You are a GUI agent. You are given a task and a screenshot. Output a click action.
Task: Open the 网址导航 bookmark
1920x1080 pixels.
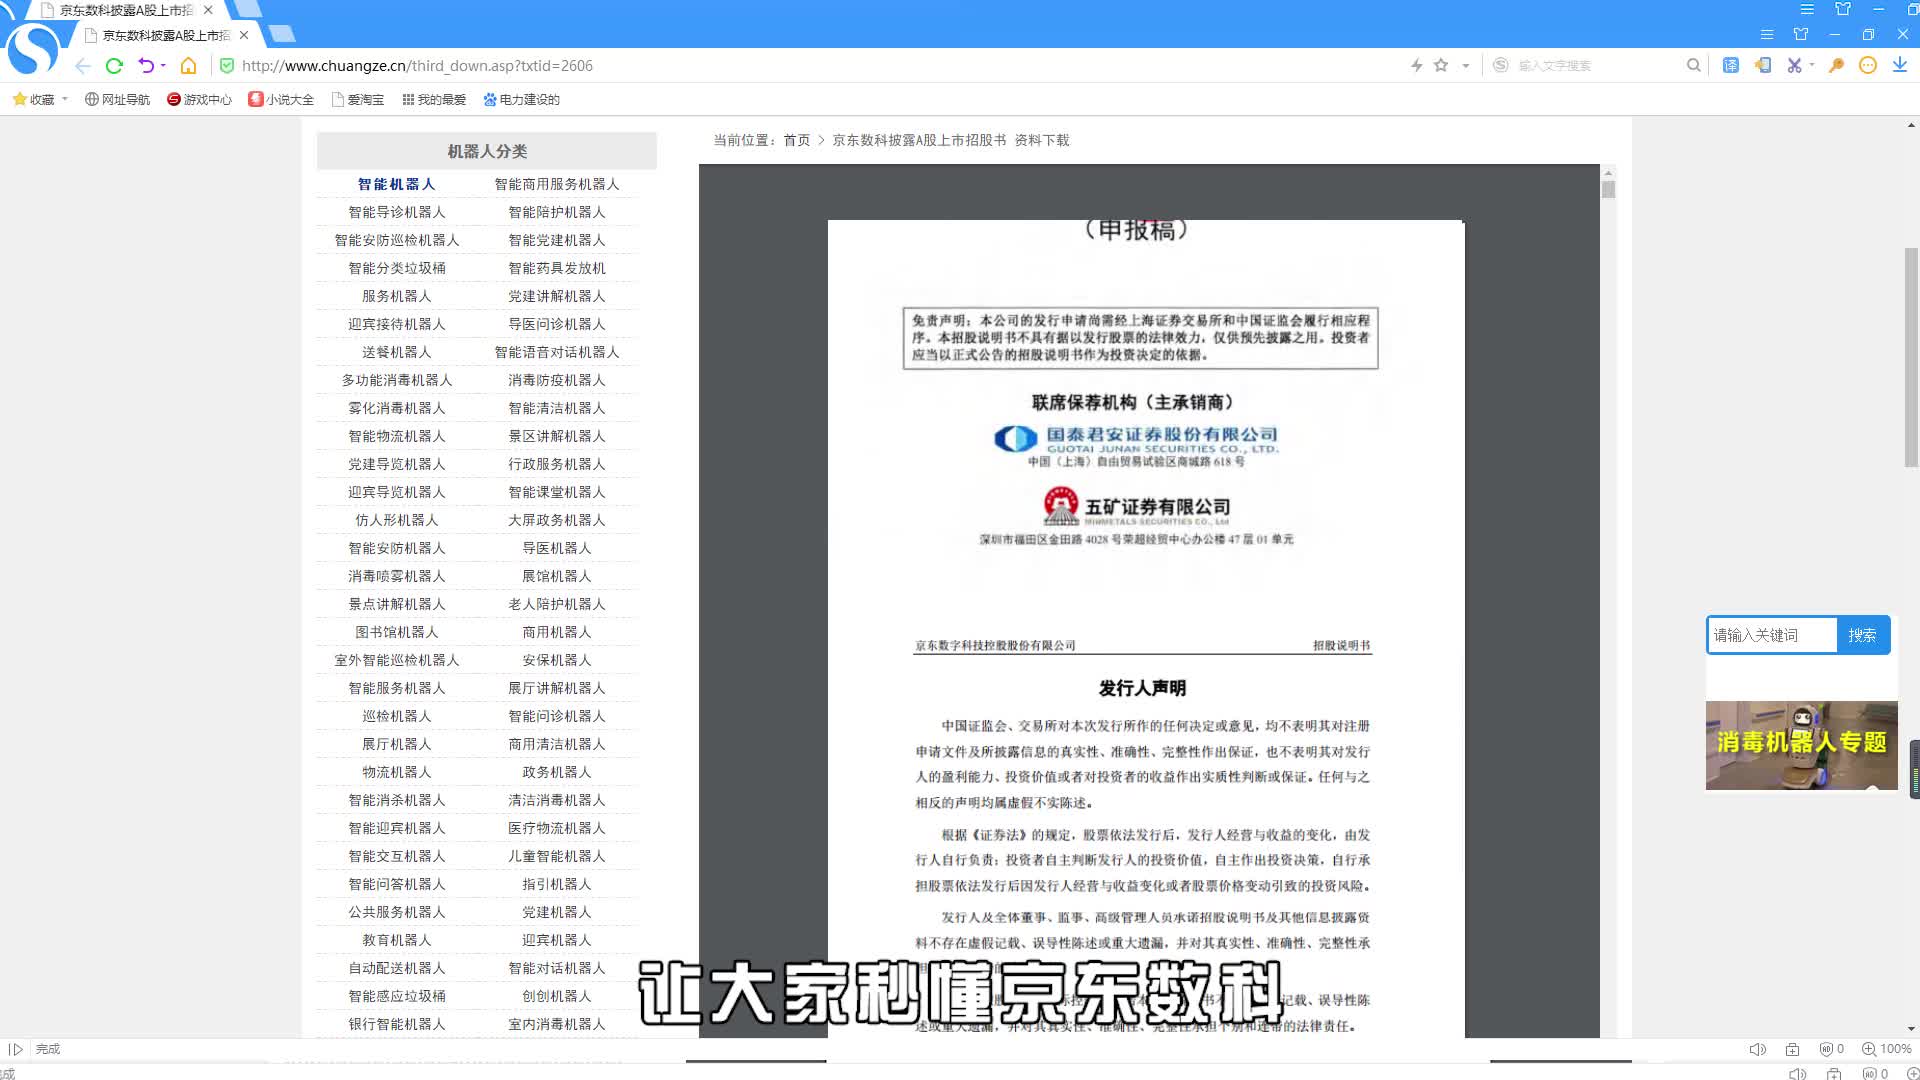pos(117,99)
